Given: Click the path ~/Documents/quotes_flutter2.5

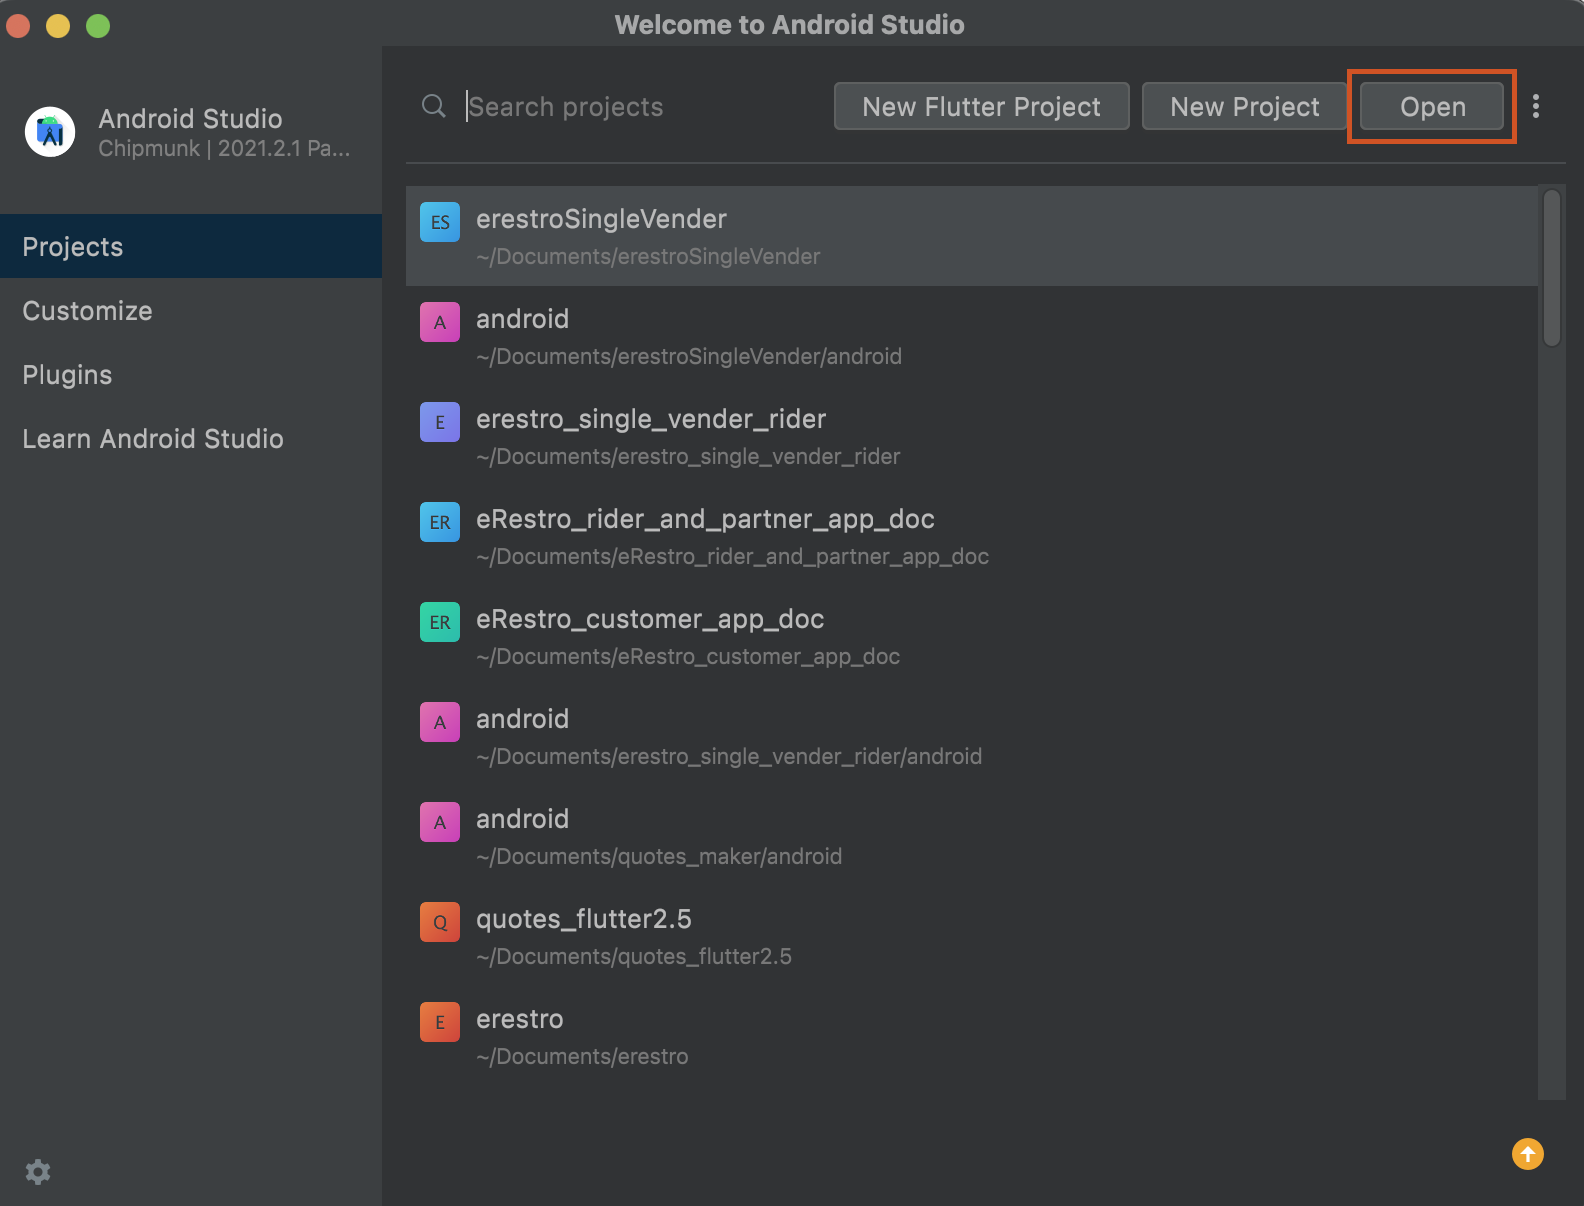Looking at the screenshot, I should pyautogui.click(x=634, y=956).
